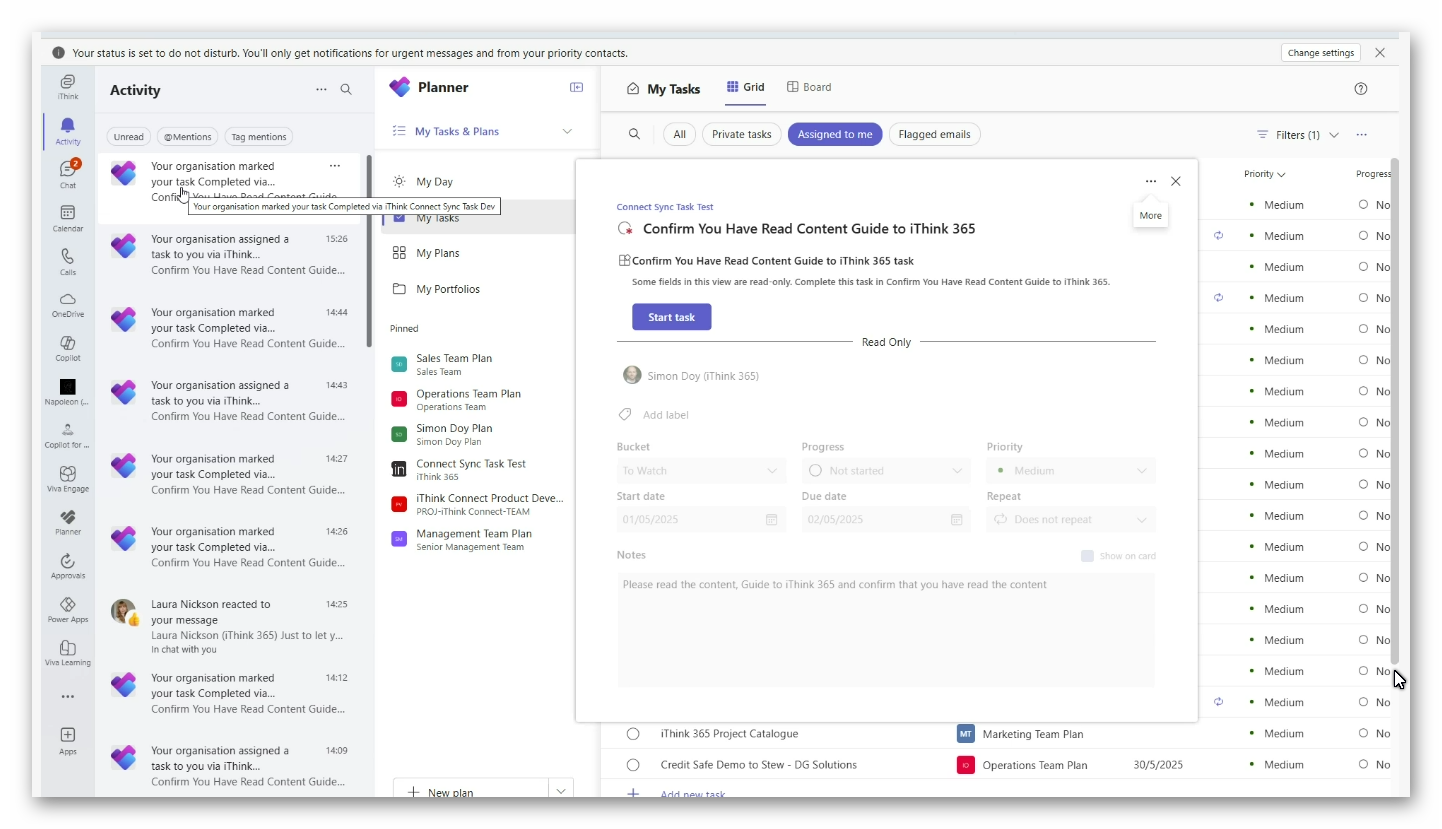Open Priority dropdown Medium in dialog
The height and width of the screenshot is (829, 1442).
pyautogui.click(x=1071, y=471)
